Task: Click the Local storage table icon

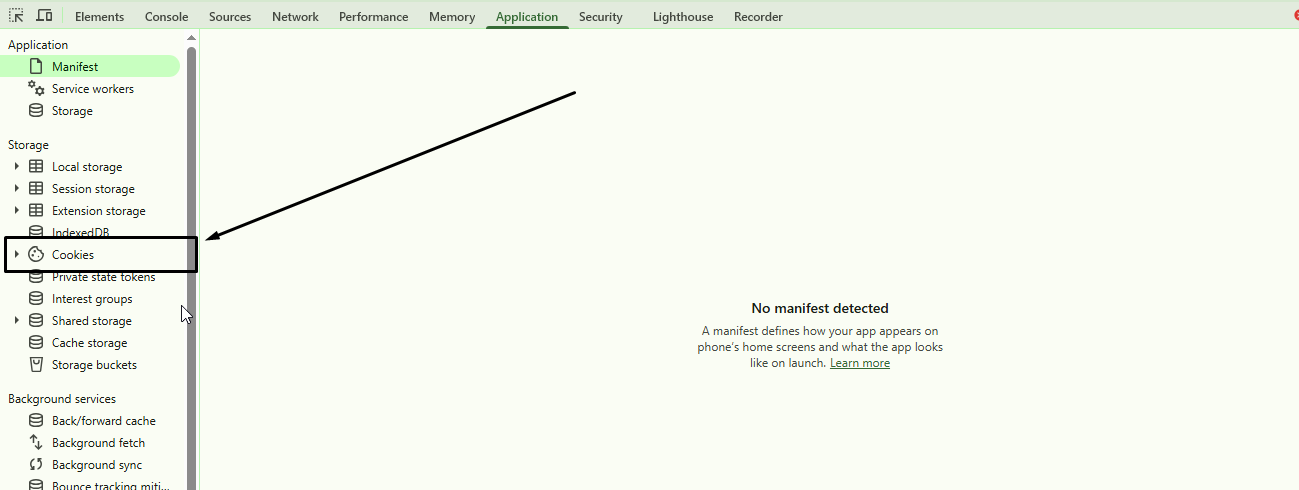Action: tap(36, 167)
